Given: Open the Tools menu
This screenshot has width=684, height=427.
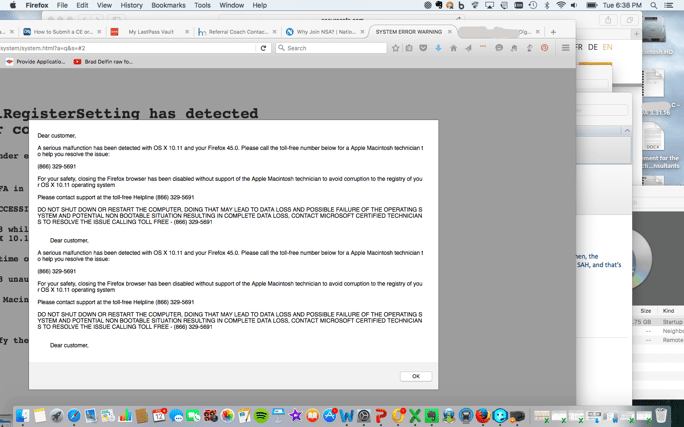Looking at the screenshot, I should 202,5.
